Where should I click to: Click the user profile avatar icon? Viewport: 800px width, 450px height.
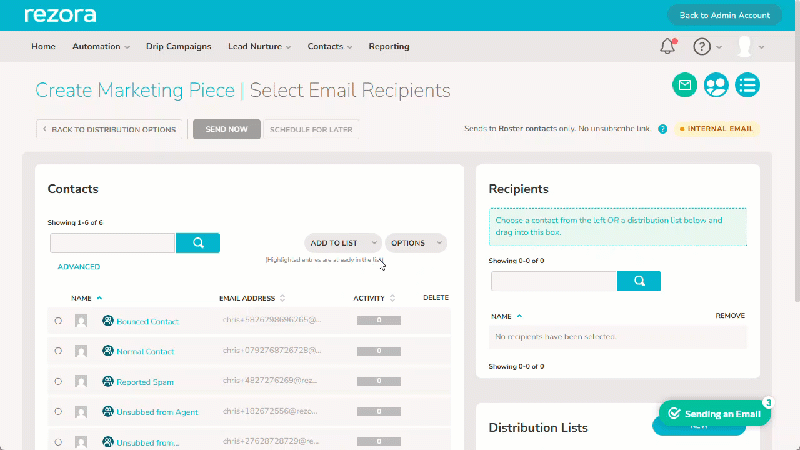[744, 46]
